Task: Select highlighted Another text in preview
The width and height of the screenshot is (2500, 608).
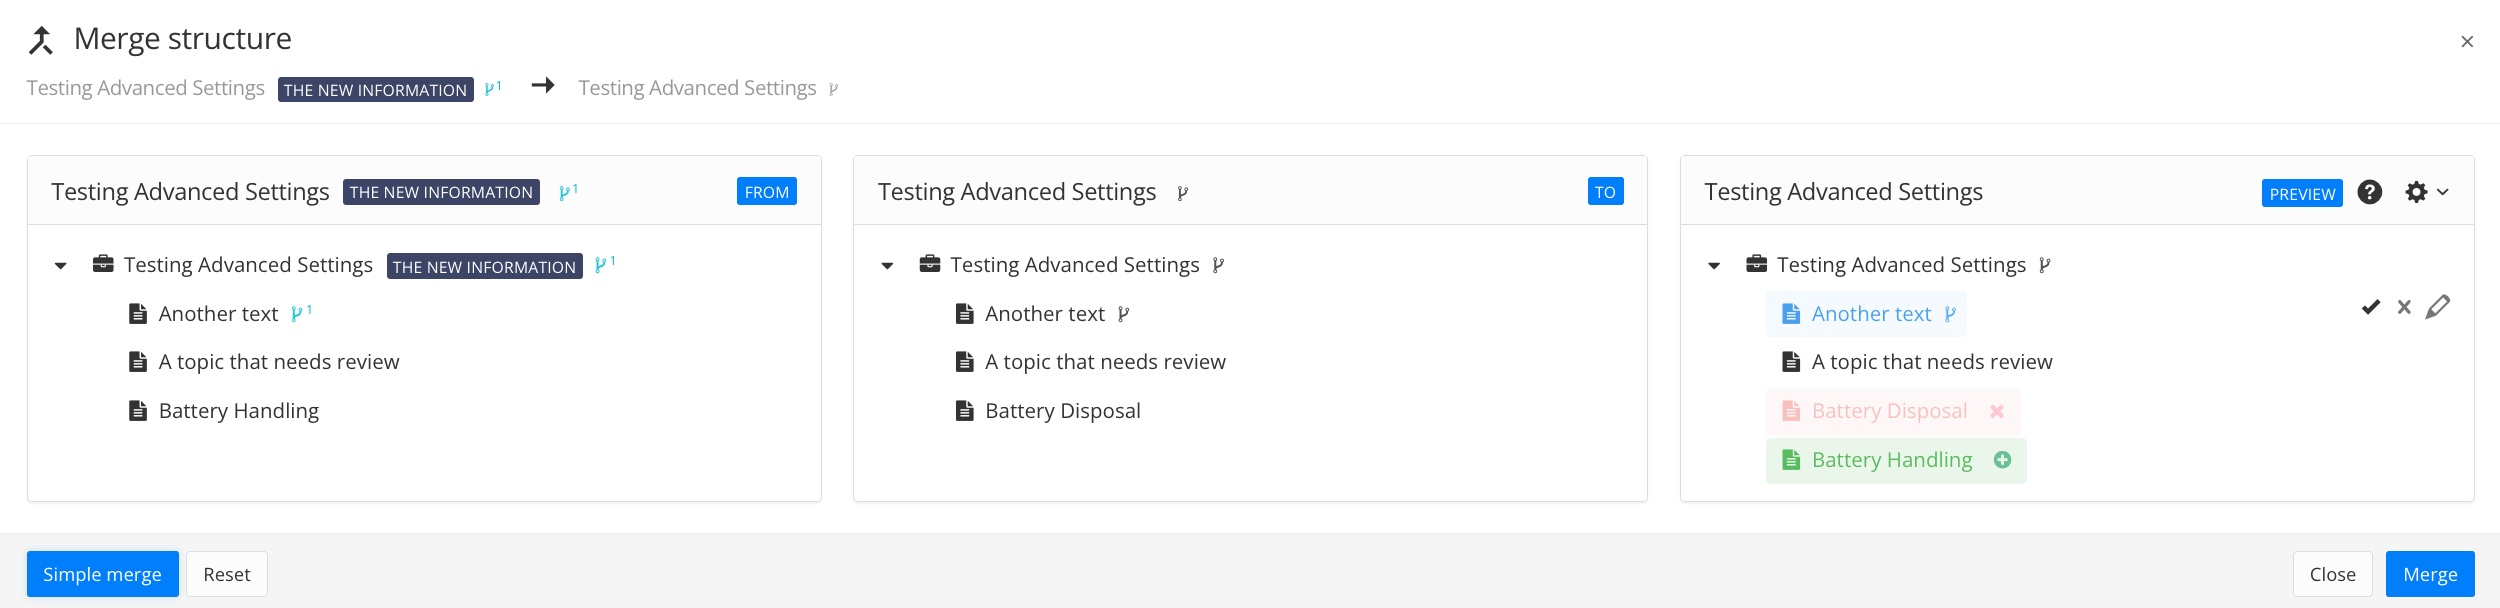Action: 1870,314
